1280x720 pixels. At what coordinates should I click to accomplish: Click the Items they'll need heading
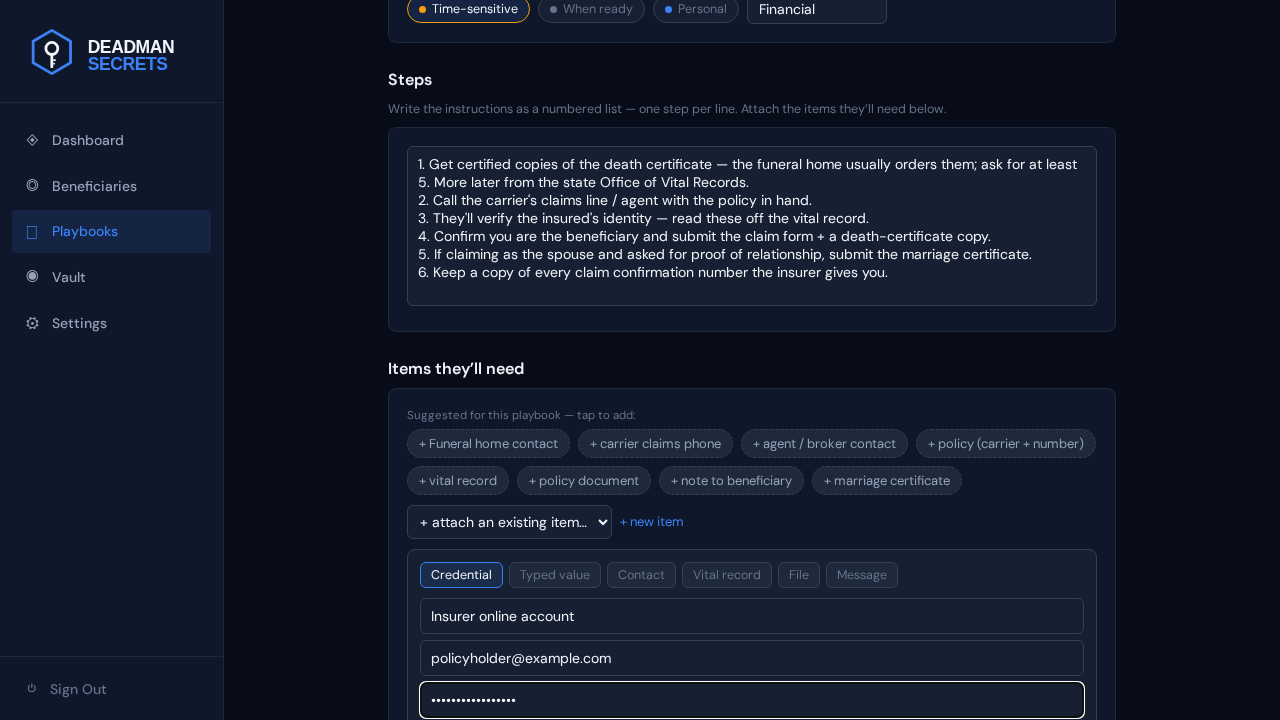[x=456, y=369]
